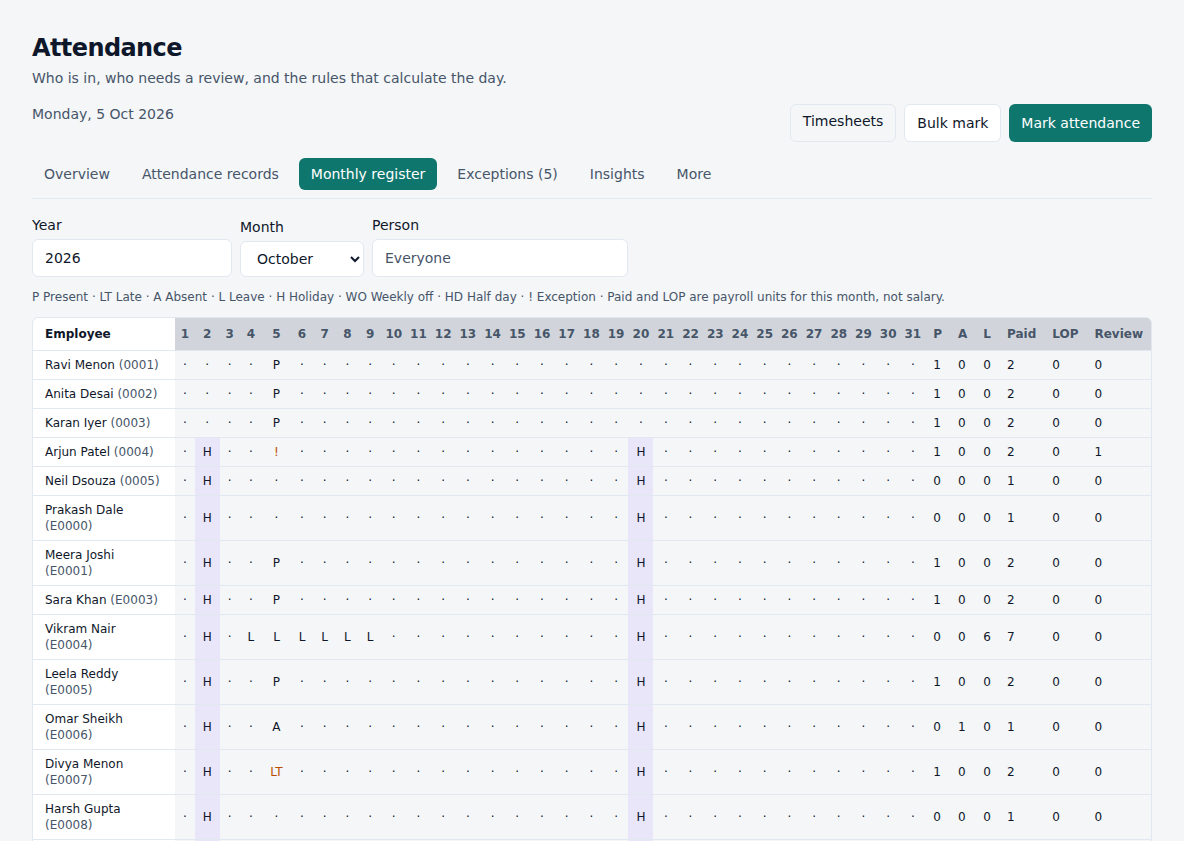
Task: Click the day 31 column header
Action: click(x=913, y=334)
